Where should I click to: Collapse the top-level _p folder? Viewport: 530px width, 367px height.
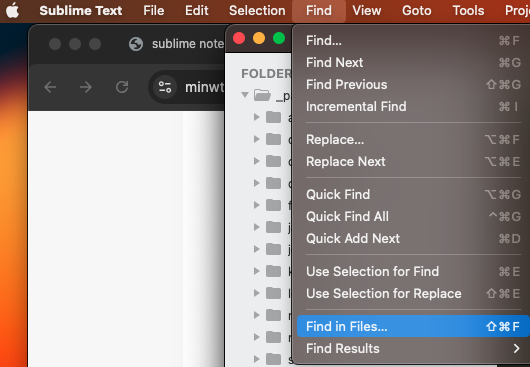245,95
